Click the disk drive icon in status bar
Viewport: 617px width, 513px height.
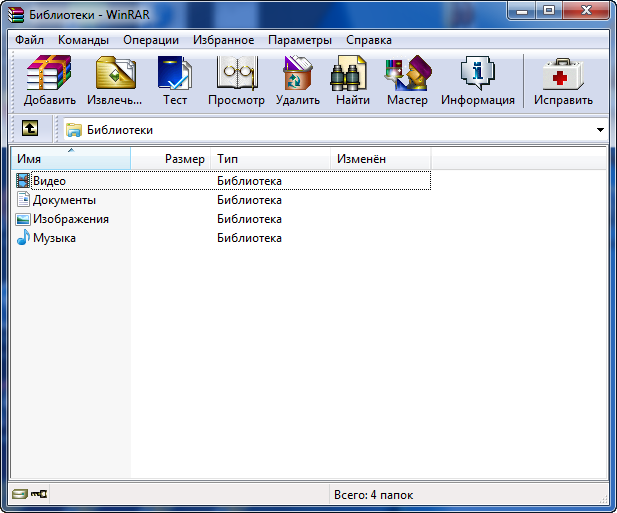(19, 495)
